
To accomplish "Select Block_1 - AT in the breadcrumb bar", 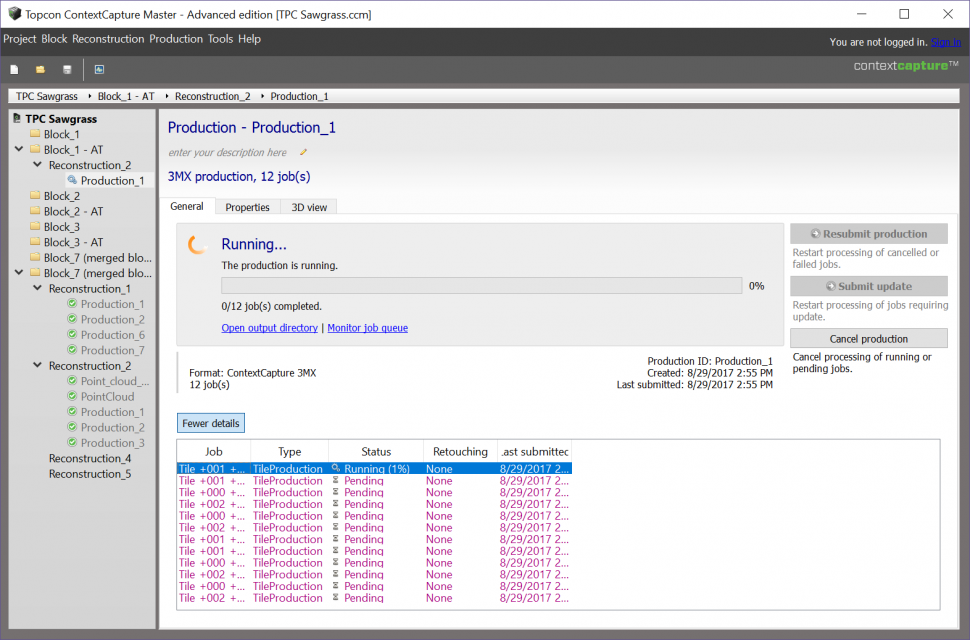I will 126,96.
